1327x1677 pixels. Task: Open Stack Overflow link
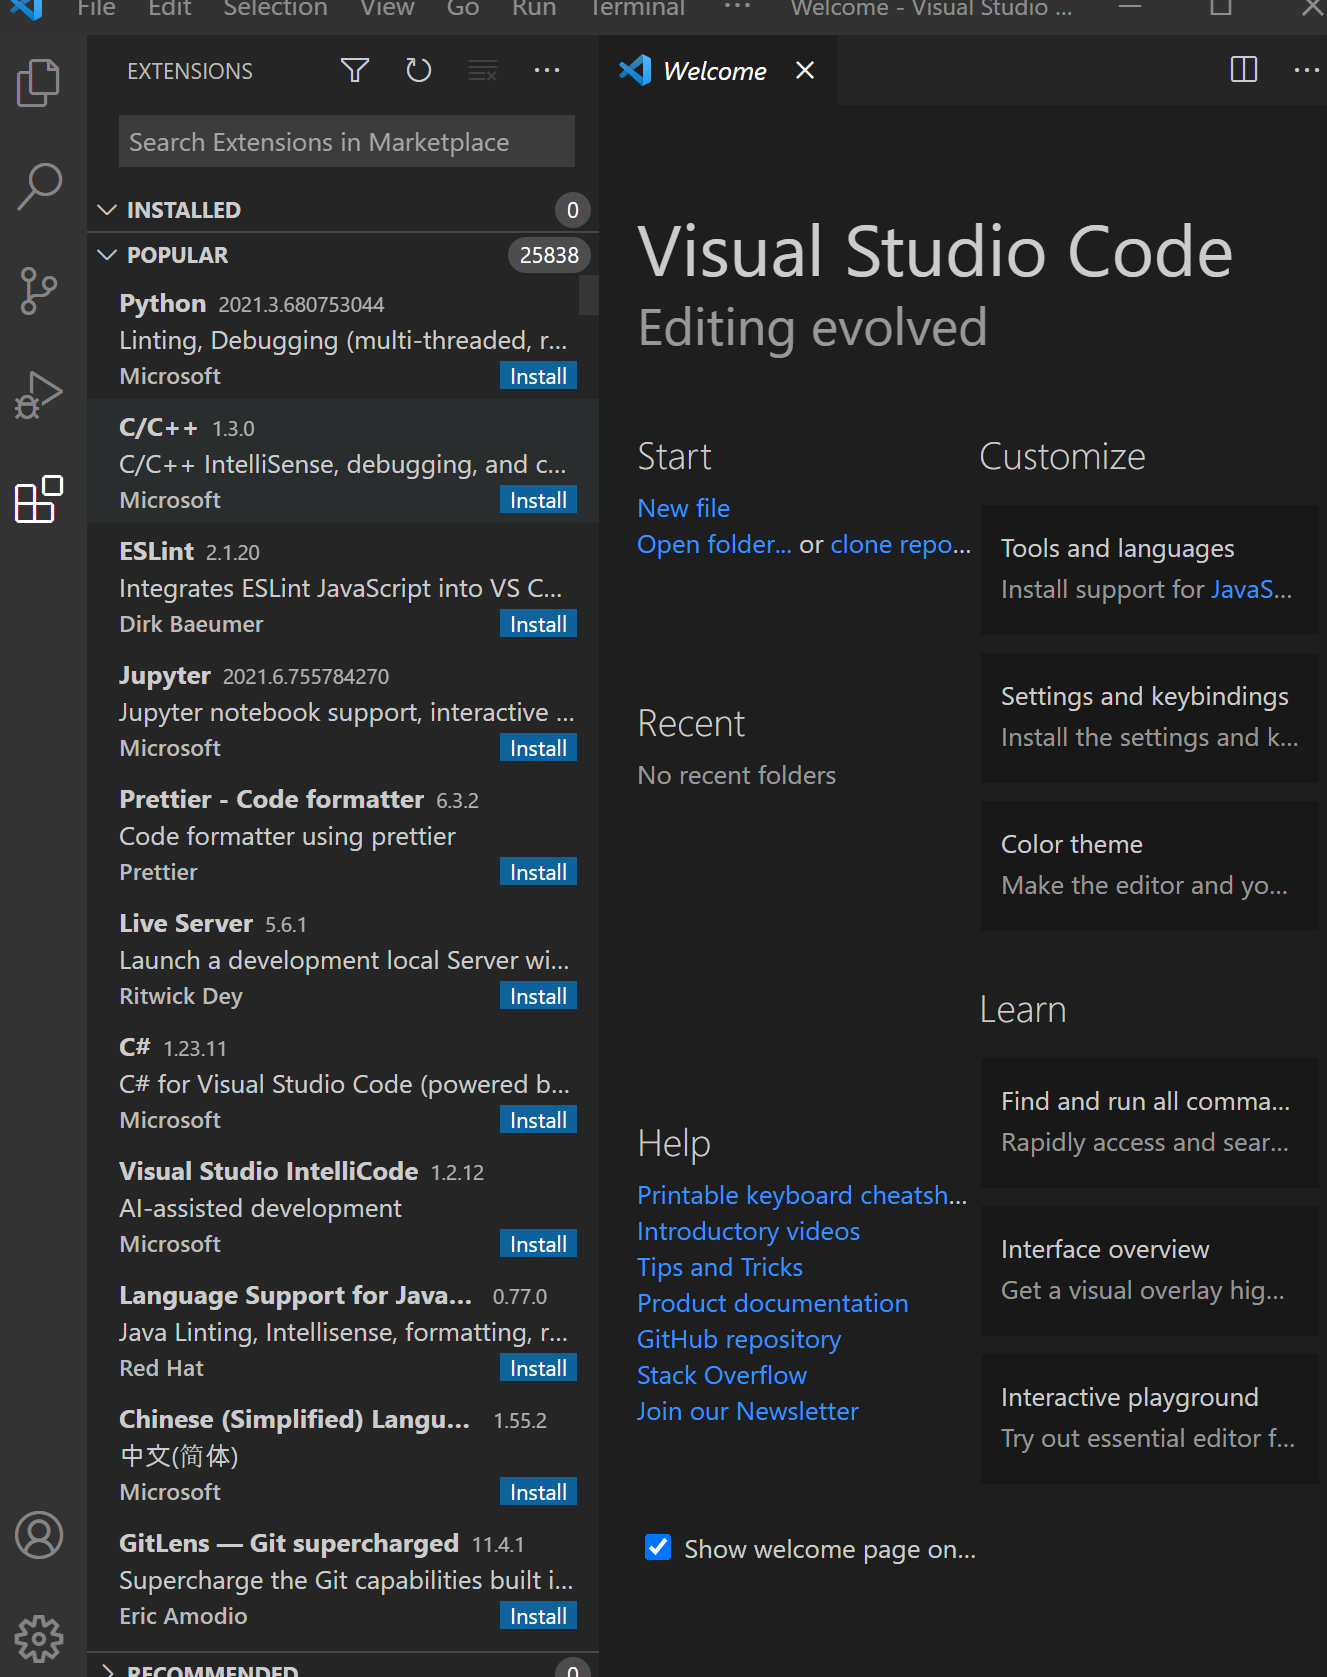(x=722, y=1375)
